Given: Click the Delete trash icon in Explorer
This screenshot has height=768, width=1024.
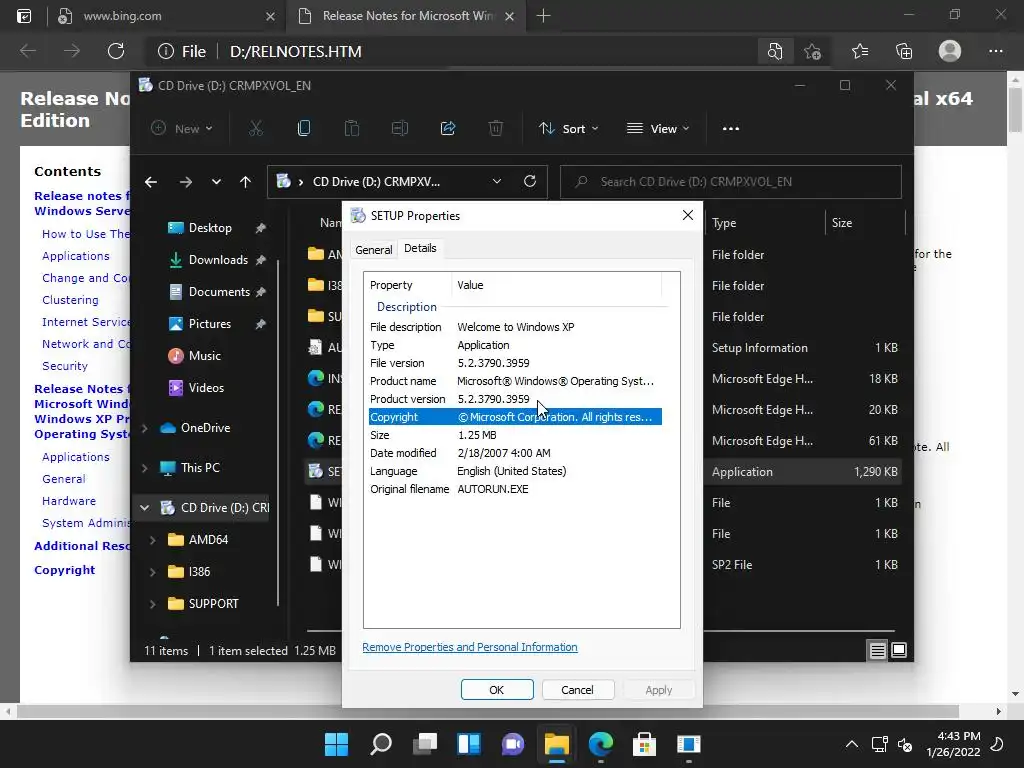Looking at the screenshot, I should 496,129.
